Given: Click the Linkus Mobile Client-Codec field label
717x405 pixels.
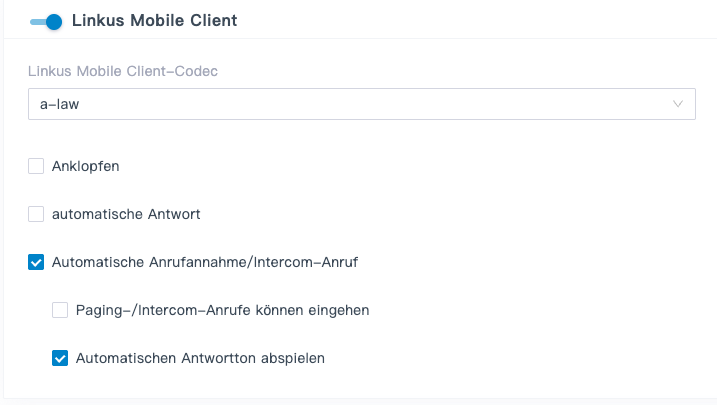Looking at the screenshot, I should point(123,71).
